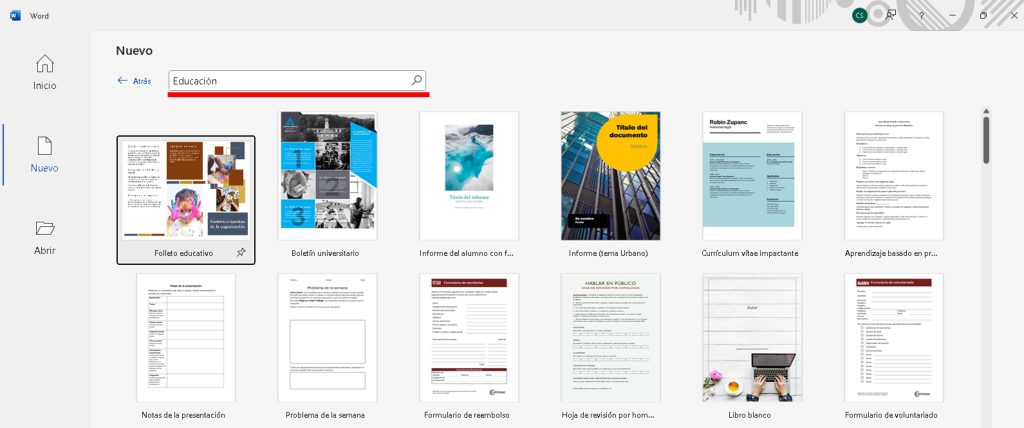Image resolution: width=1024 pixels, height=428 pixels.
Task: Click the search magnifier icon in template search box
Action: point(416,81)
